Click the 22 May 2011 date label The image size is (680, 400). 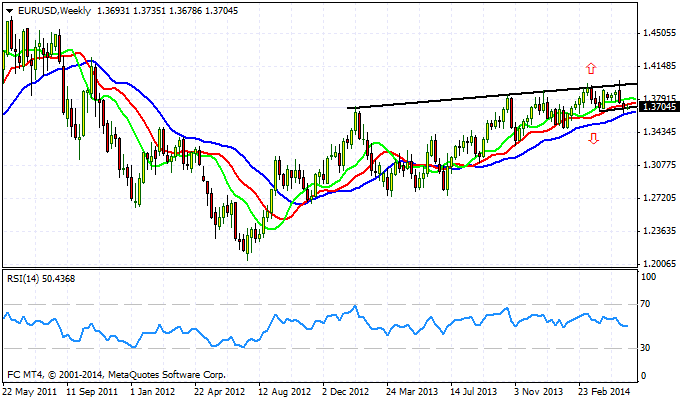point(29,391)
